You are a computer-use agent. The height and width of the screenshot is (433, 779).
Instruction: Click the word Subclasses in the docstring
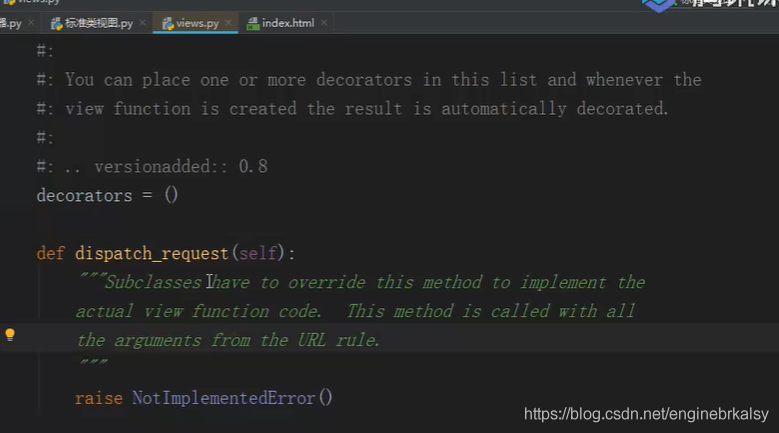(152, 282)
